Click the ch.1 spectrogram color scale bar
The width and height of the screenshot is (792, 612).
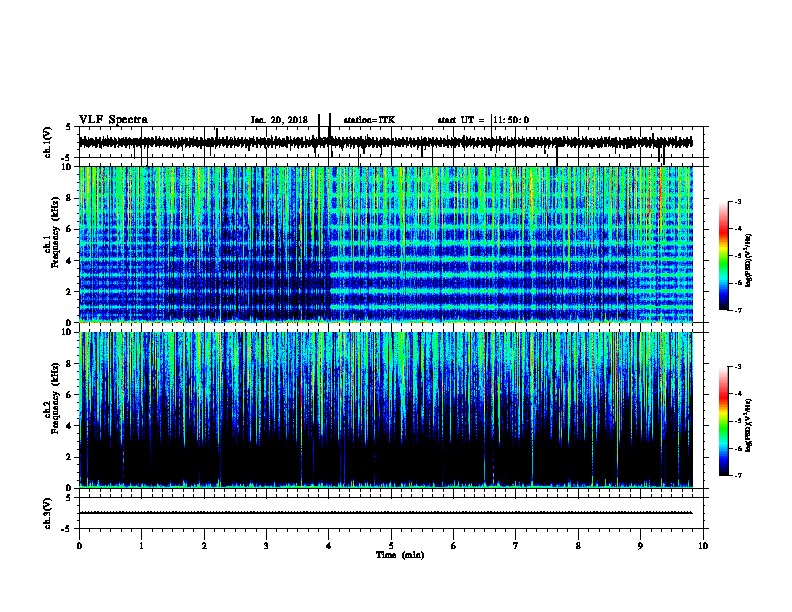724,256
